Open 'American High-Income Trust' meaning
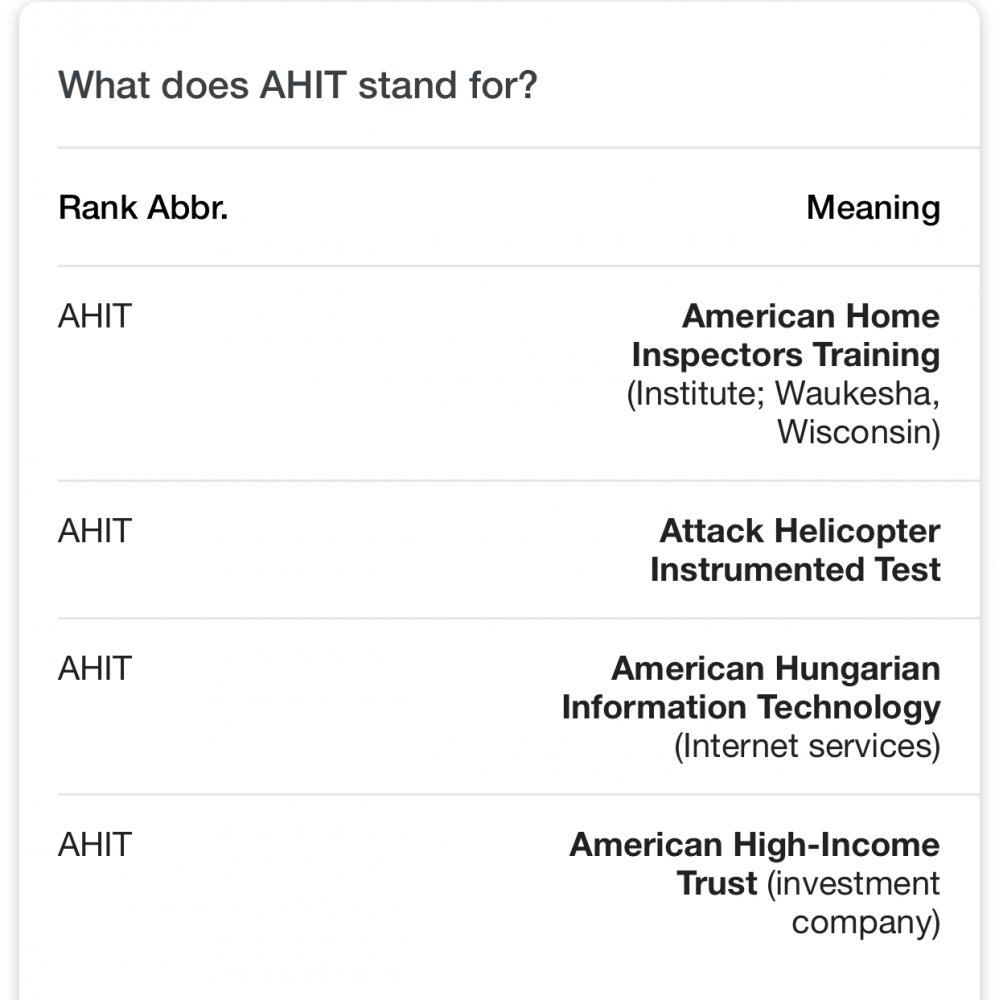999x1000 pixels. 755,864
